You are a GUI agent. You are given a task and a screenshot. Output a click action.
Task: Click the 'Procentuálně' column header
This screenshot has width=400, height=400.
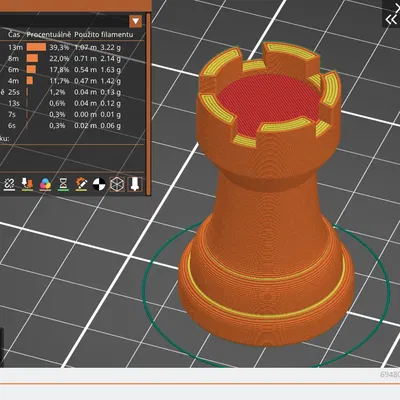coord(49,34)
